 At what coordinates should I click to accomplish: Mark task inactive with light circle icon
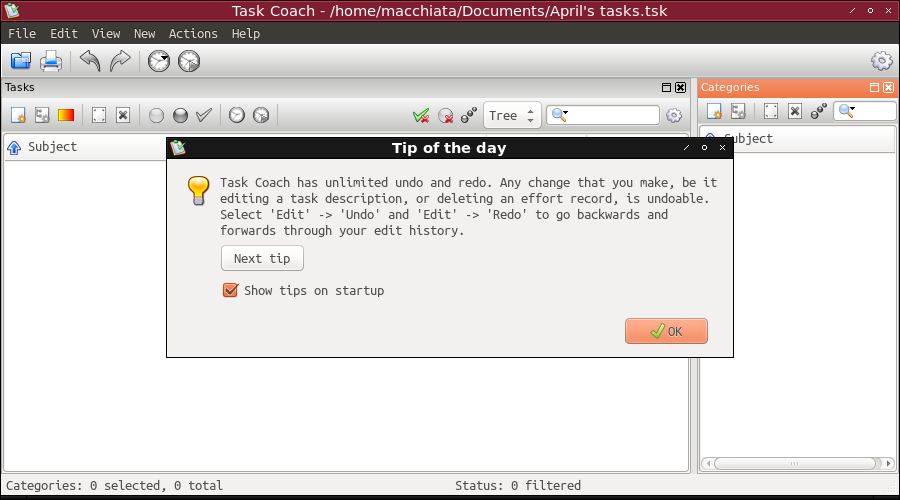[x=156, y=116]
